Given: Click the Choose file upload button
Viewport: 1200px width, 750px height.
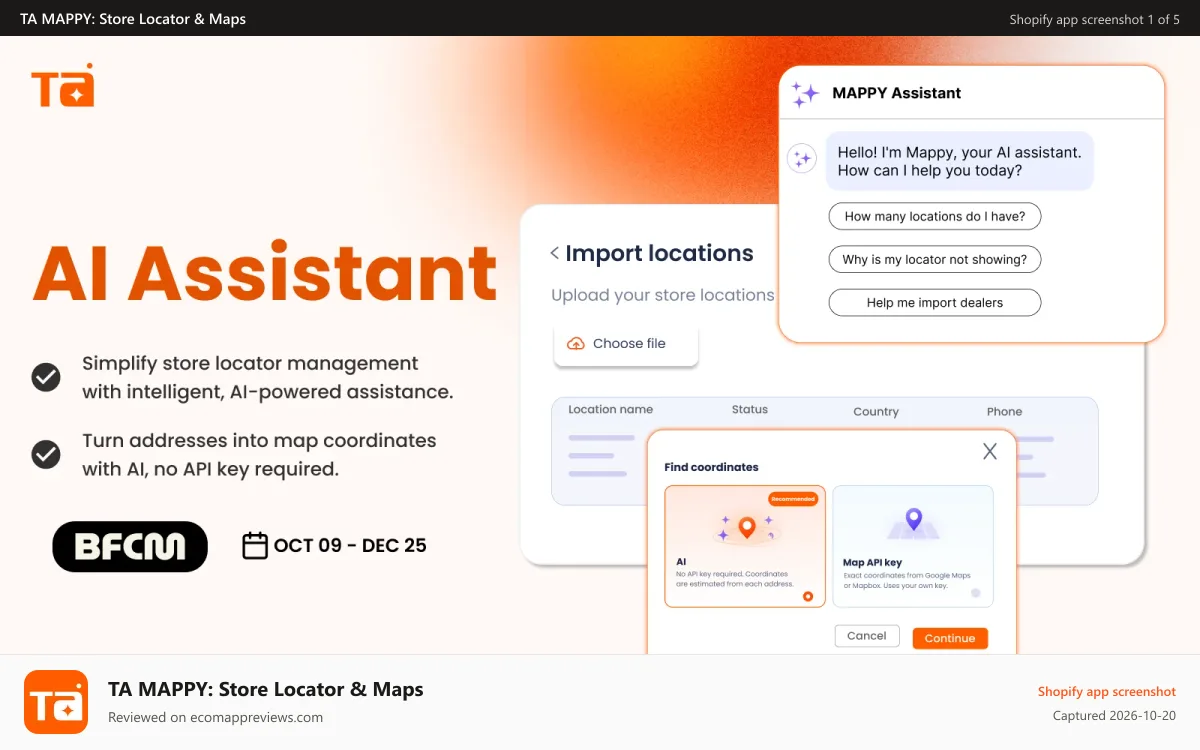Looking at the screenshot, I should coord(626,344).
